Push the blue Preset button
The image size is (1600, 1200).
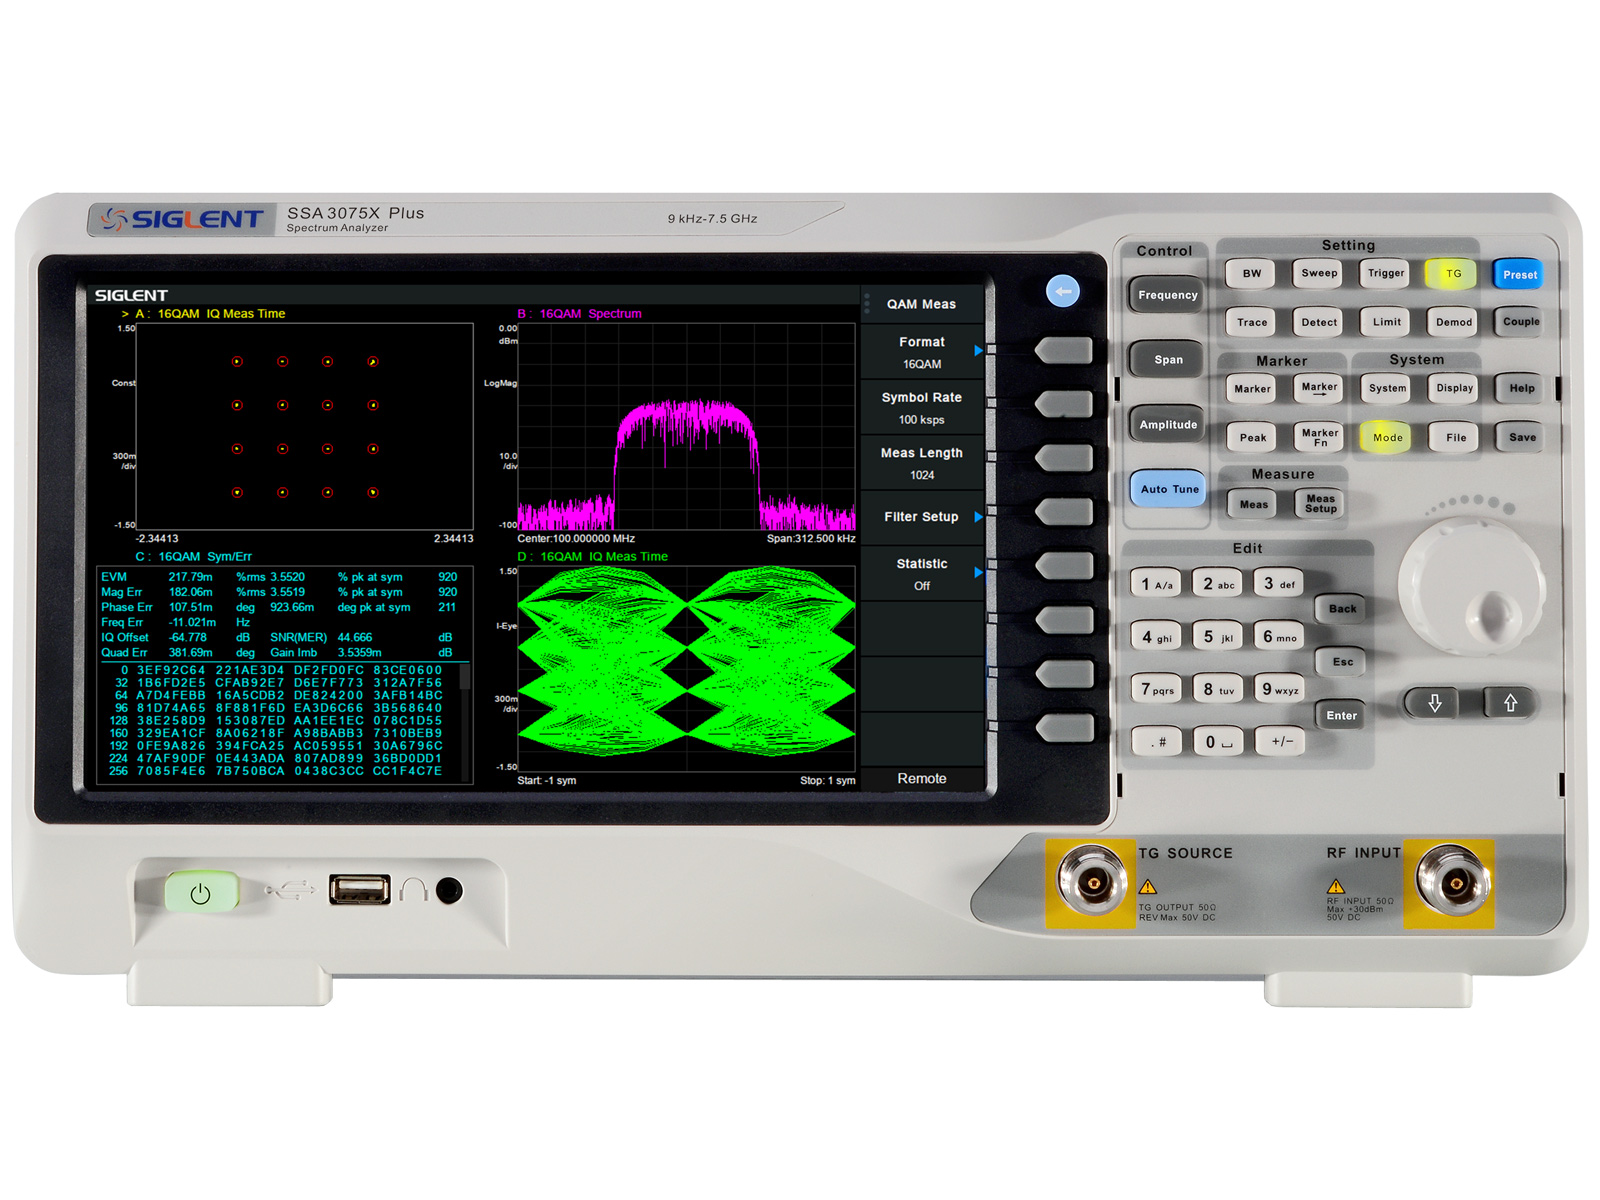pos(1519,274)
